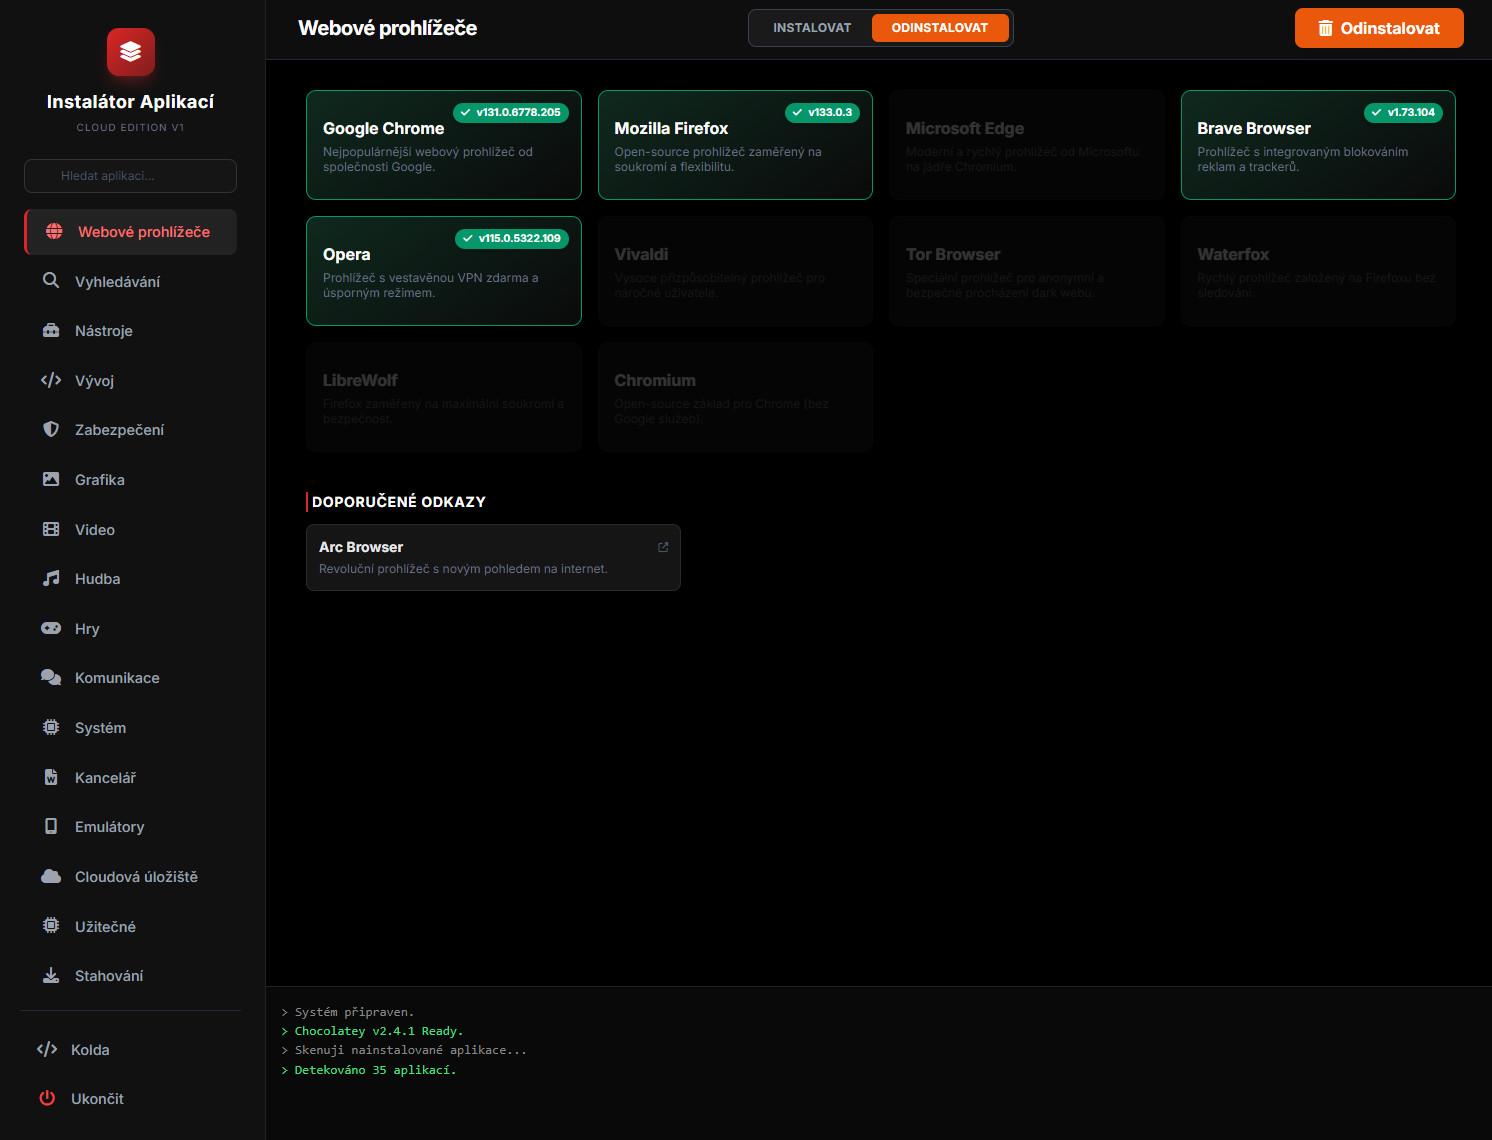The width and height of the screenshot is (1492, 1140).
Task: Click the red app logo icon
Action: 131,52
